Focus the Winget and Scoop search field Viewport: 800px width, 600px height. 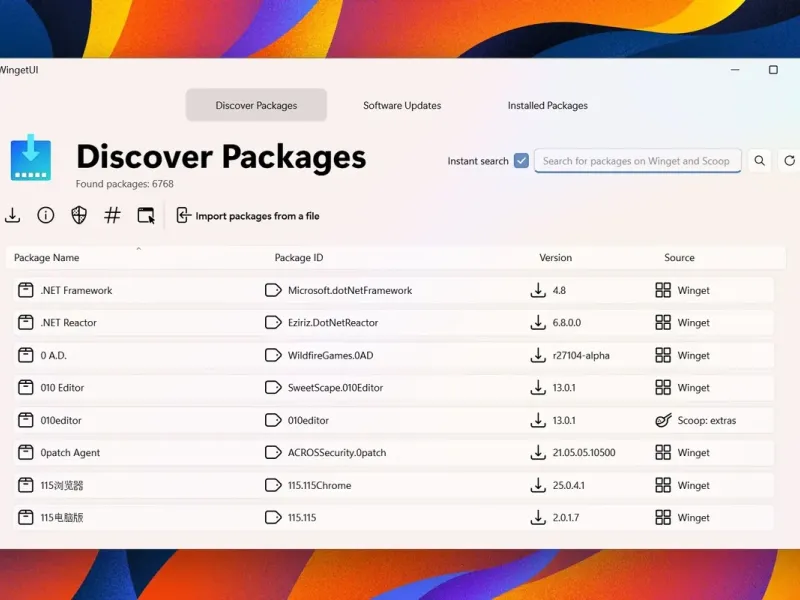point(637,161)
